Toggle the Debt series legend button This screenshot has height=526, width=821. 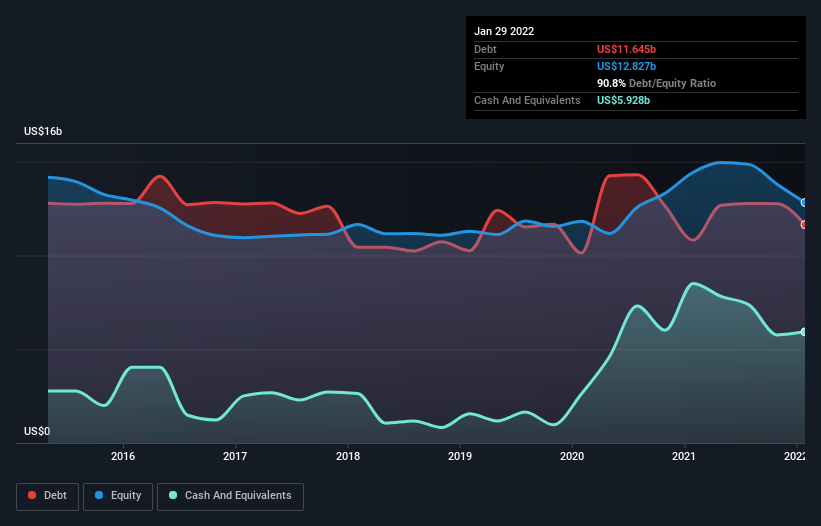pos(48,497)
